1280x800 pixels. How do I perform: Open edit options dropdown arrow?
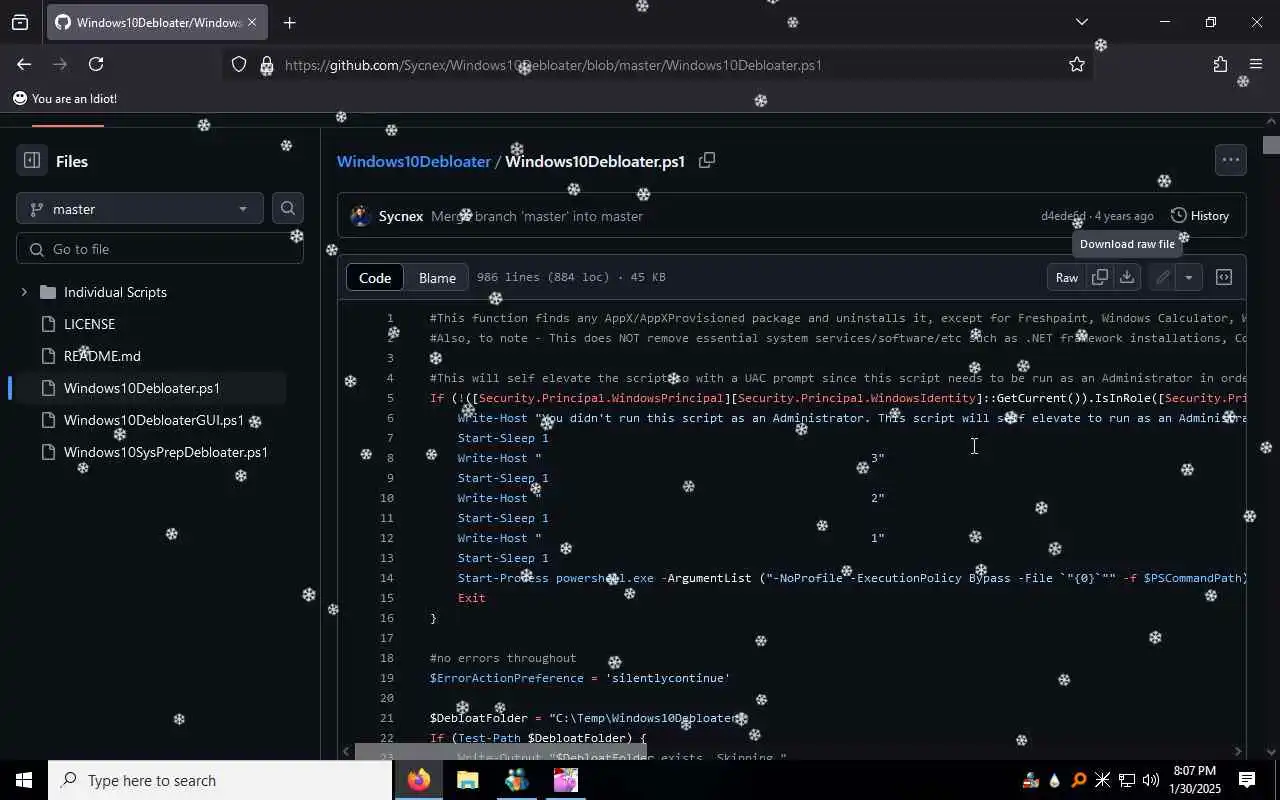click(1188, 277)
